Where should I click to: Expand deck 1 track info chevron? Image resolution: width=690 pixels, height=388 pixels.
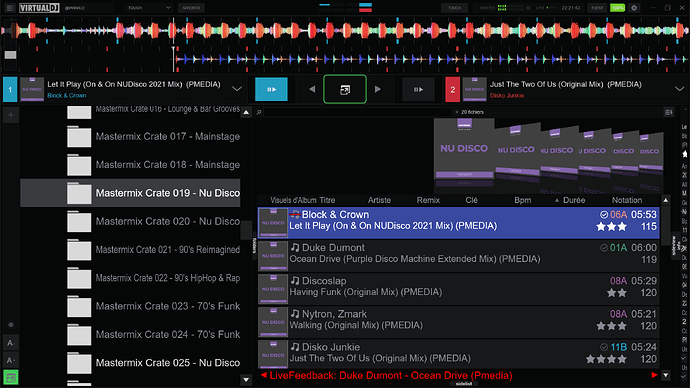pos(237,89)
